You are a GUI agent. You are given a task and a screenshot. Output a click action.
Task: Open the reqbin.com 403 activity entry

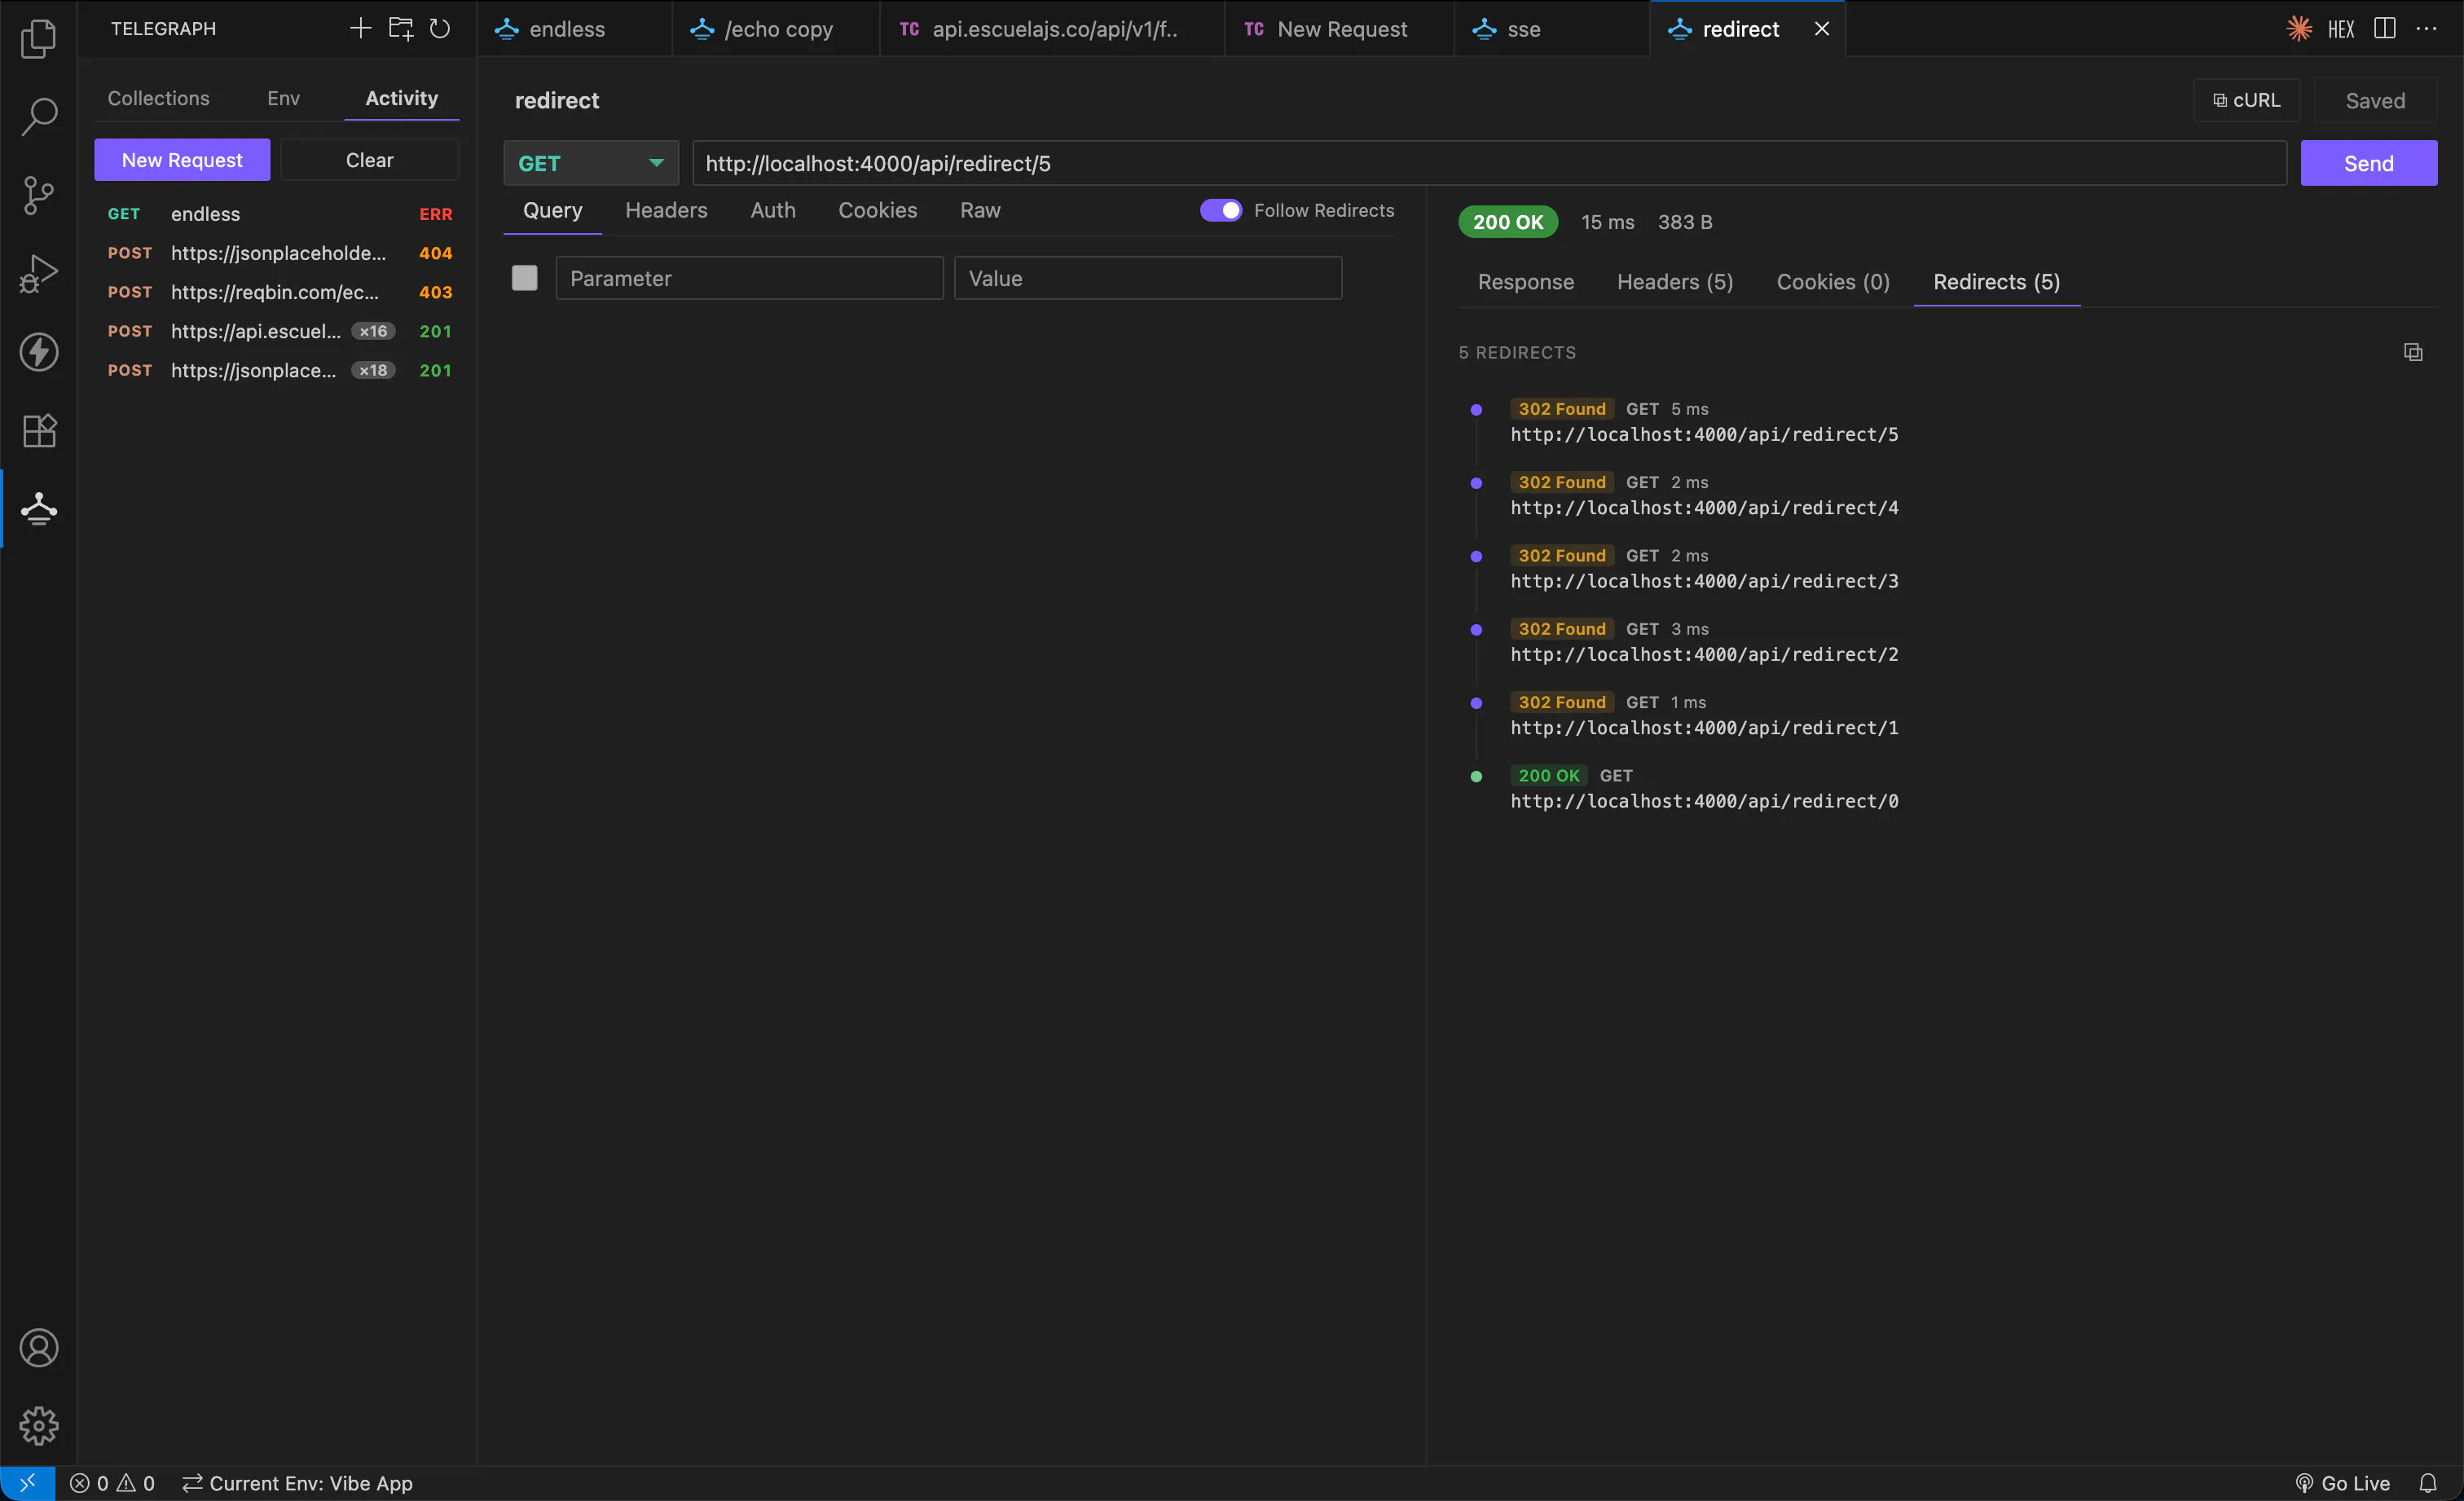pyautogui.click(x=279, y=292)
